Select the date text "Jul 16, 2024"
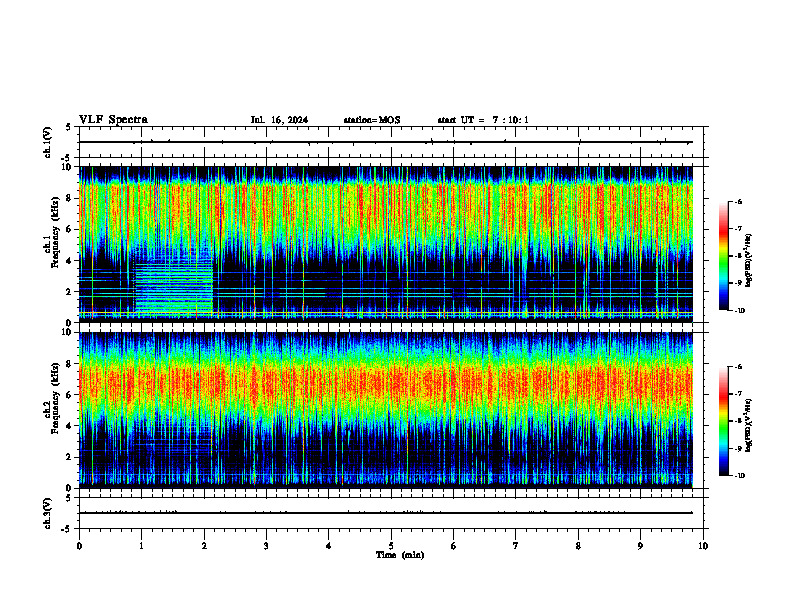The height and width of the screenshot is (612, 792). [279, 120]
